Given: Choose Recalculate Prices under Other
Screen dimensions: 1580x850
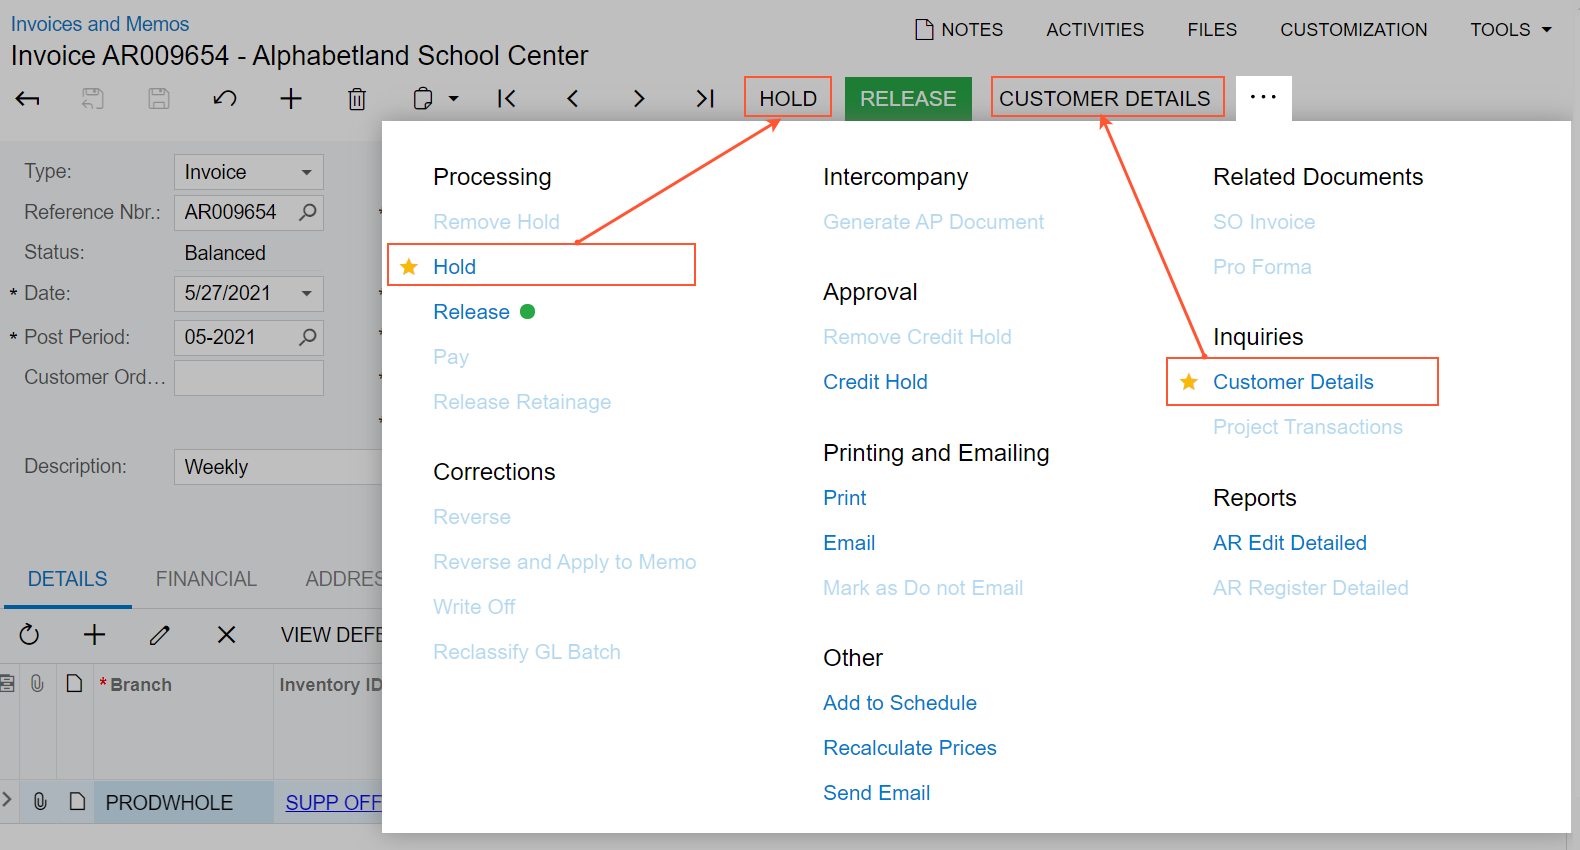Looking at the screenshot, I should click(909, 748).
